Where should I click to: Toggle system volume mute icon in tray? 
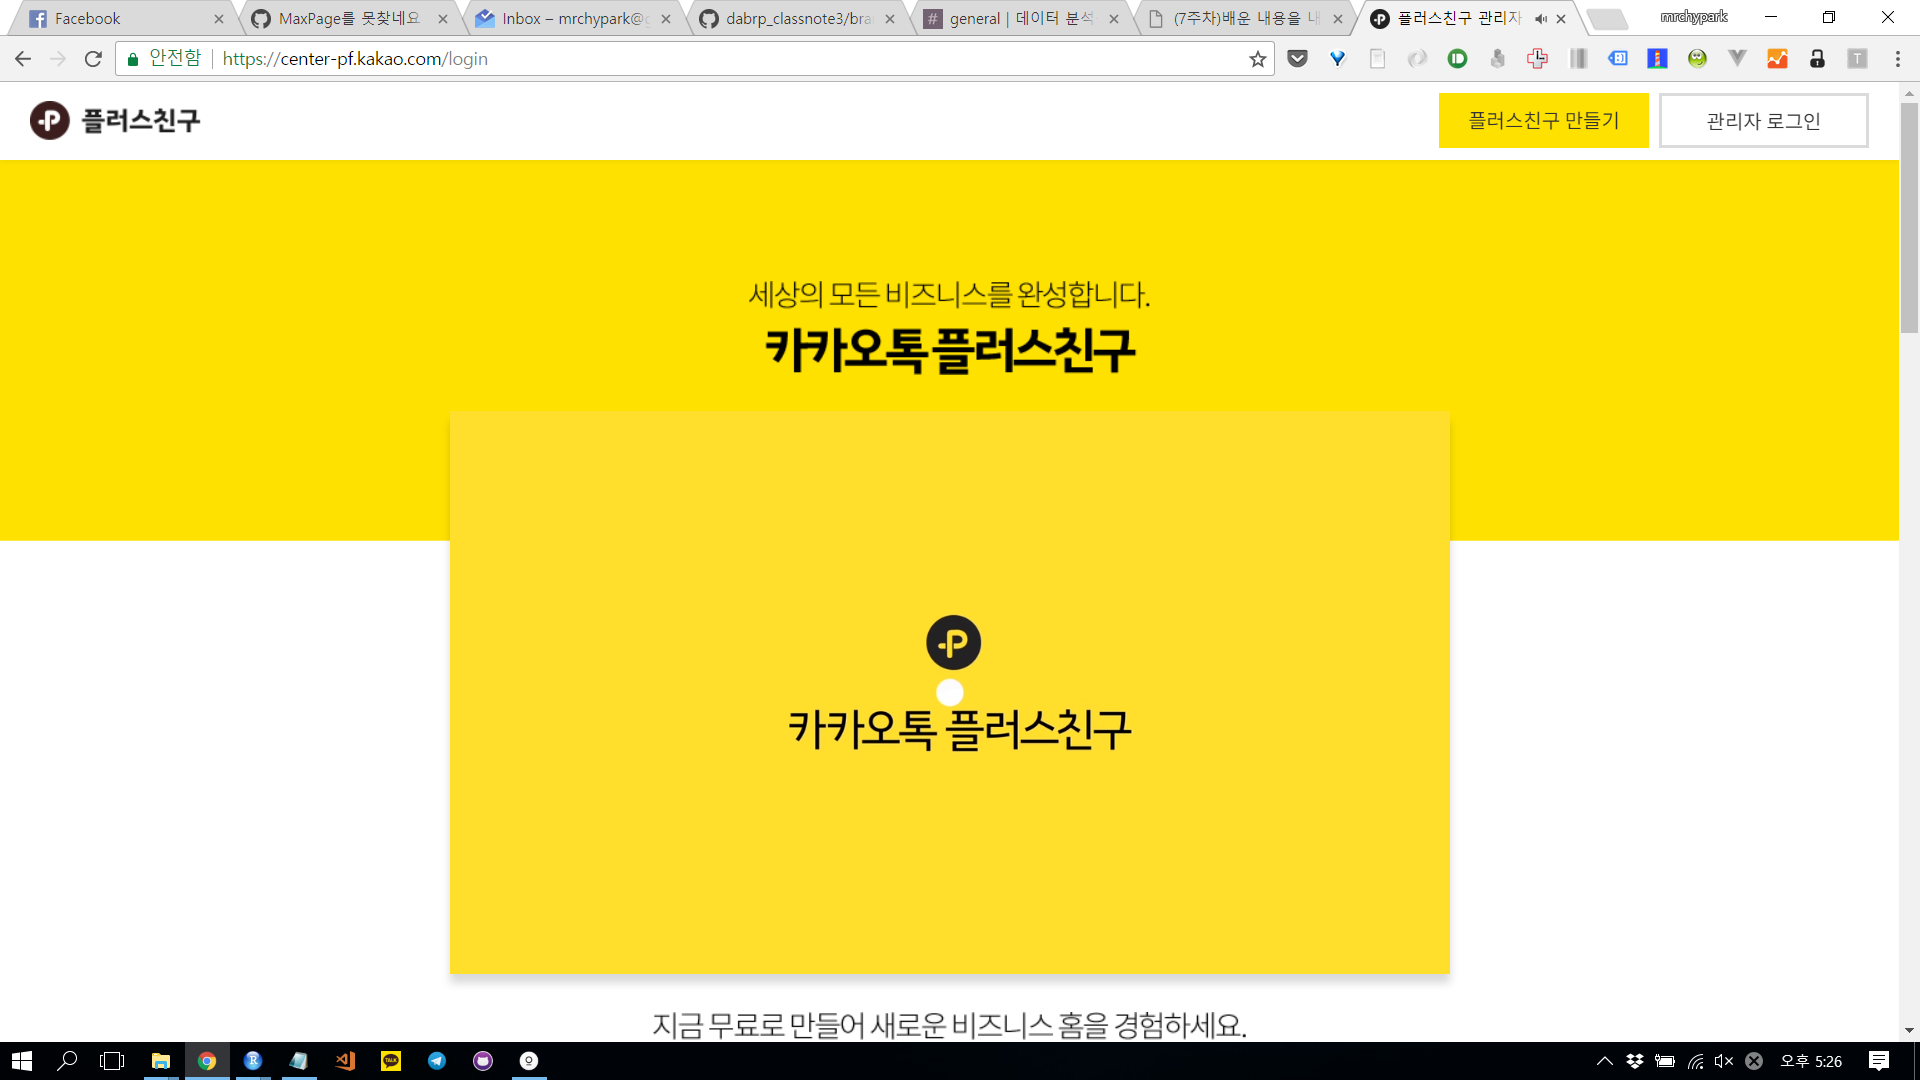coord(1723,1061)
